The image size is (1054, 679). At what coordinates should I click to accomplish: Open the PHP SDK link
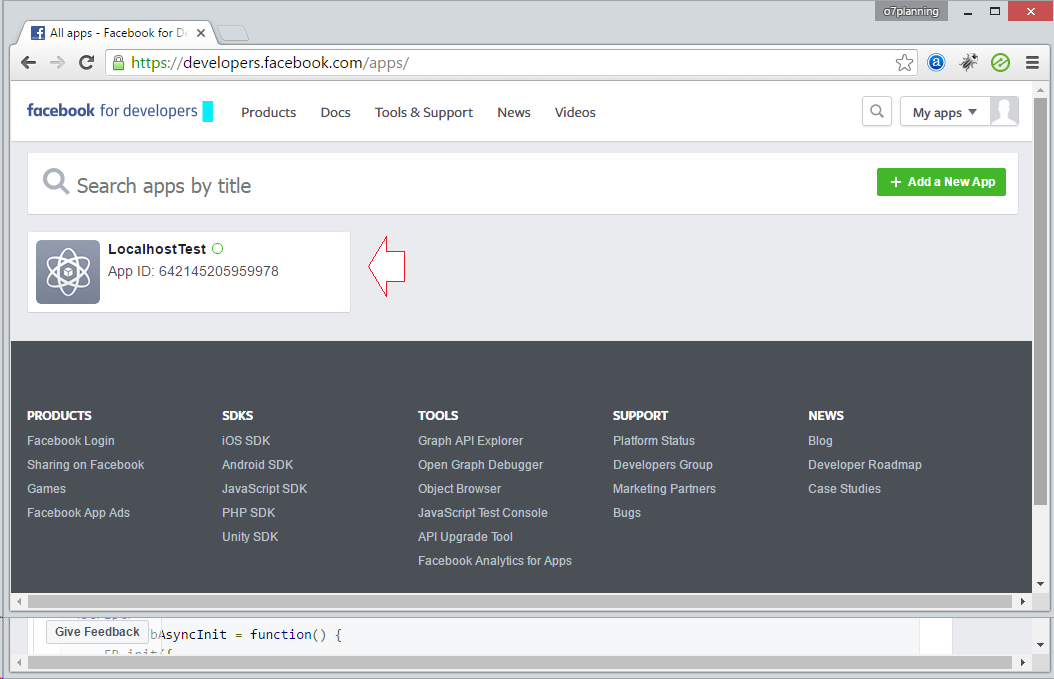click(x=249, y=513)
